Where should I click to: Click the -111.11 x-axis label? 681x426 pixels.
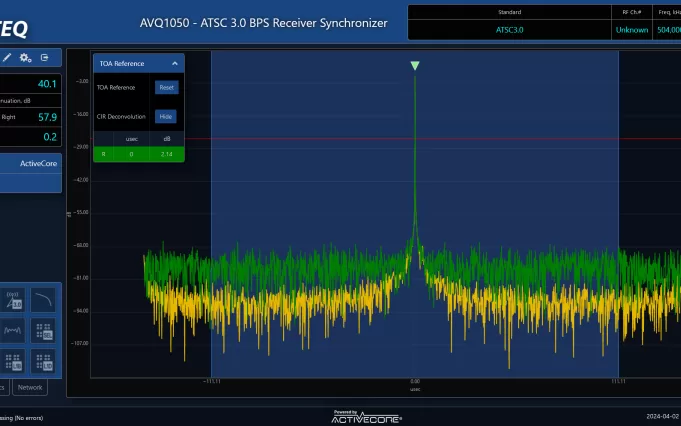(x=212, y=381)
